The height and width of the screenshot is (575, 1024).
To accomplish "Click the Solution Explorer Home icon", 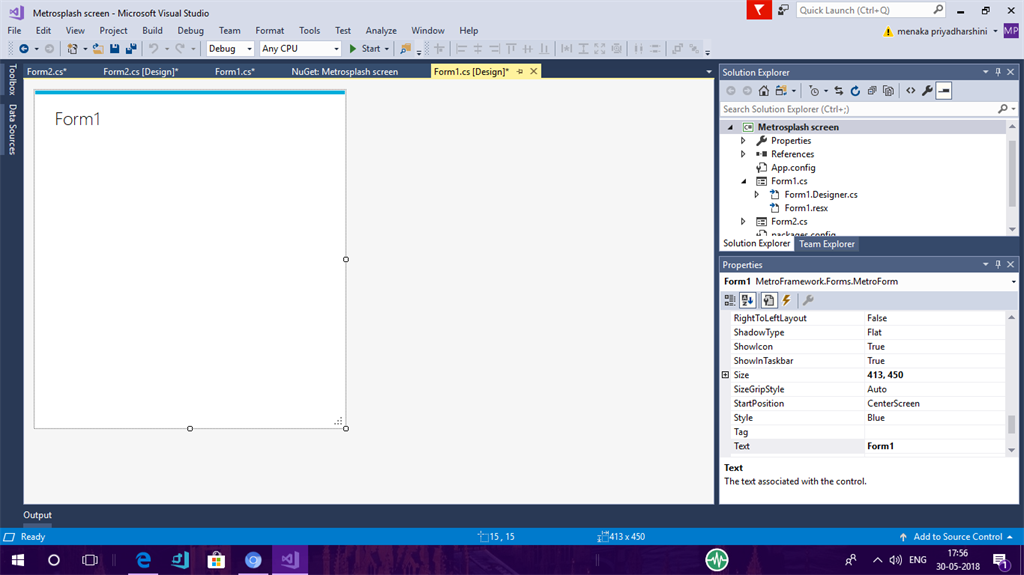I will click(x=763, y=91).
